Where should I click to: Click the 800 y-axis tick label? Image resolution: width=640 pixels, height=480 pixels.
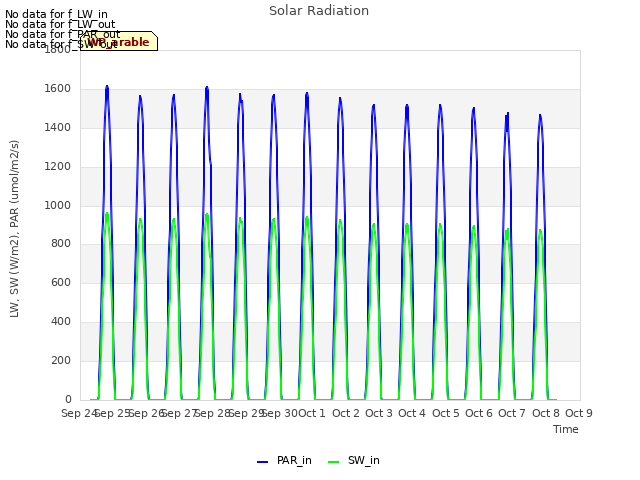click(61, 244)
